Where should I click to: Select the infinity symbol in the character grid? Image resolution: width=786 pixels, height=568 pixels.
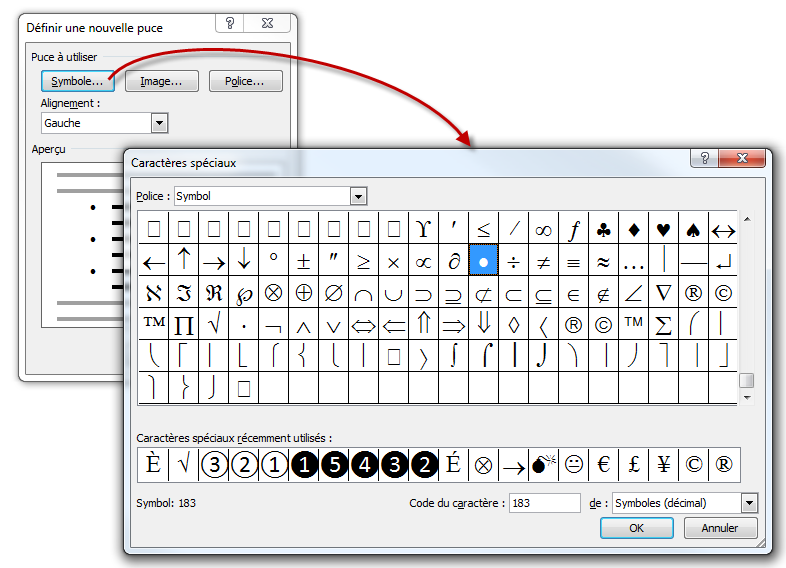pyautogui.click(x=543, y=229)
